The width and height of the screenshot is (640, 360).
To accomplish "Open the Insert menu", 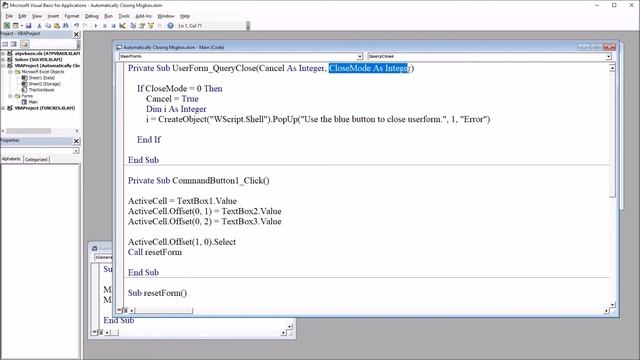I will (53, 16).
